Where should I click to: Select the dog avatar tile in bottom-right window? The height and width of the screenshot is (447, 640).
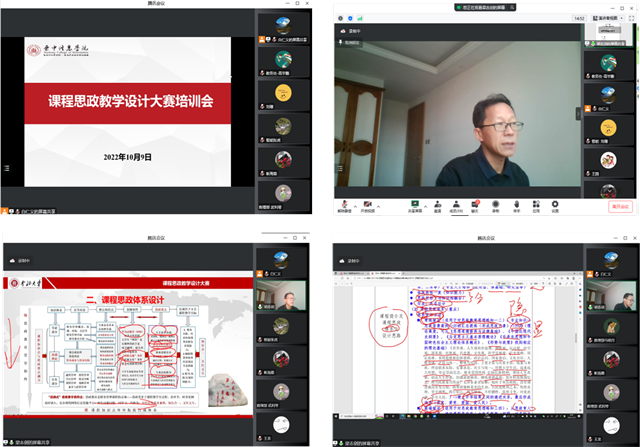point(611,329)
